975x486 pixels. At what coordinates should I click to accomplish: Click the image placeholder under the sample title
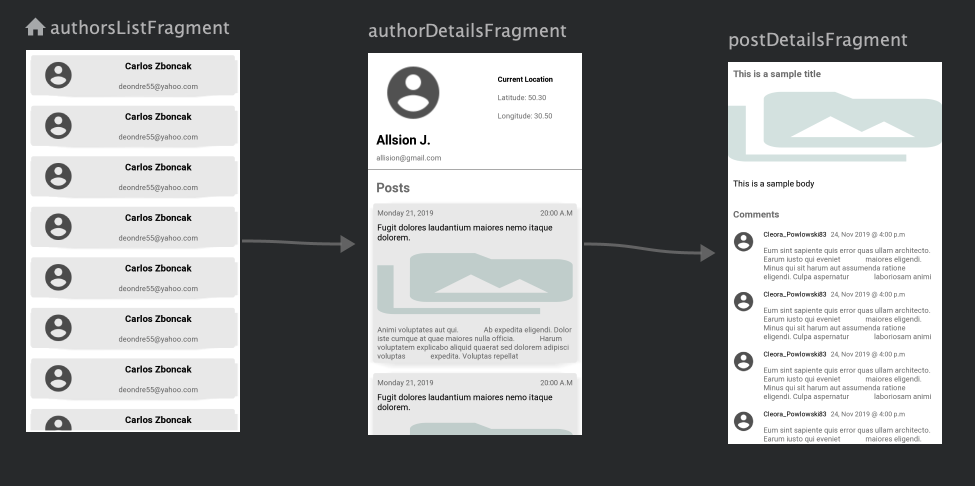click(835, 127)
